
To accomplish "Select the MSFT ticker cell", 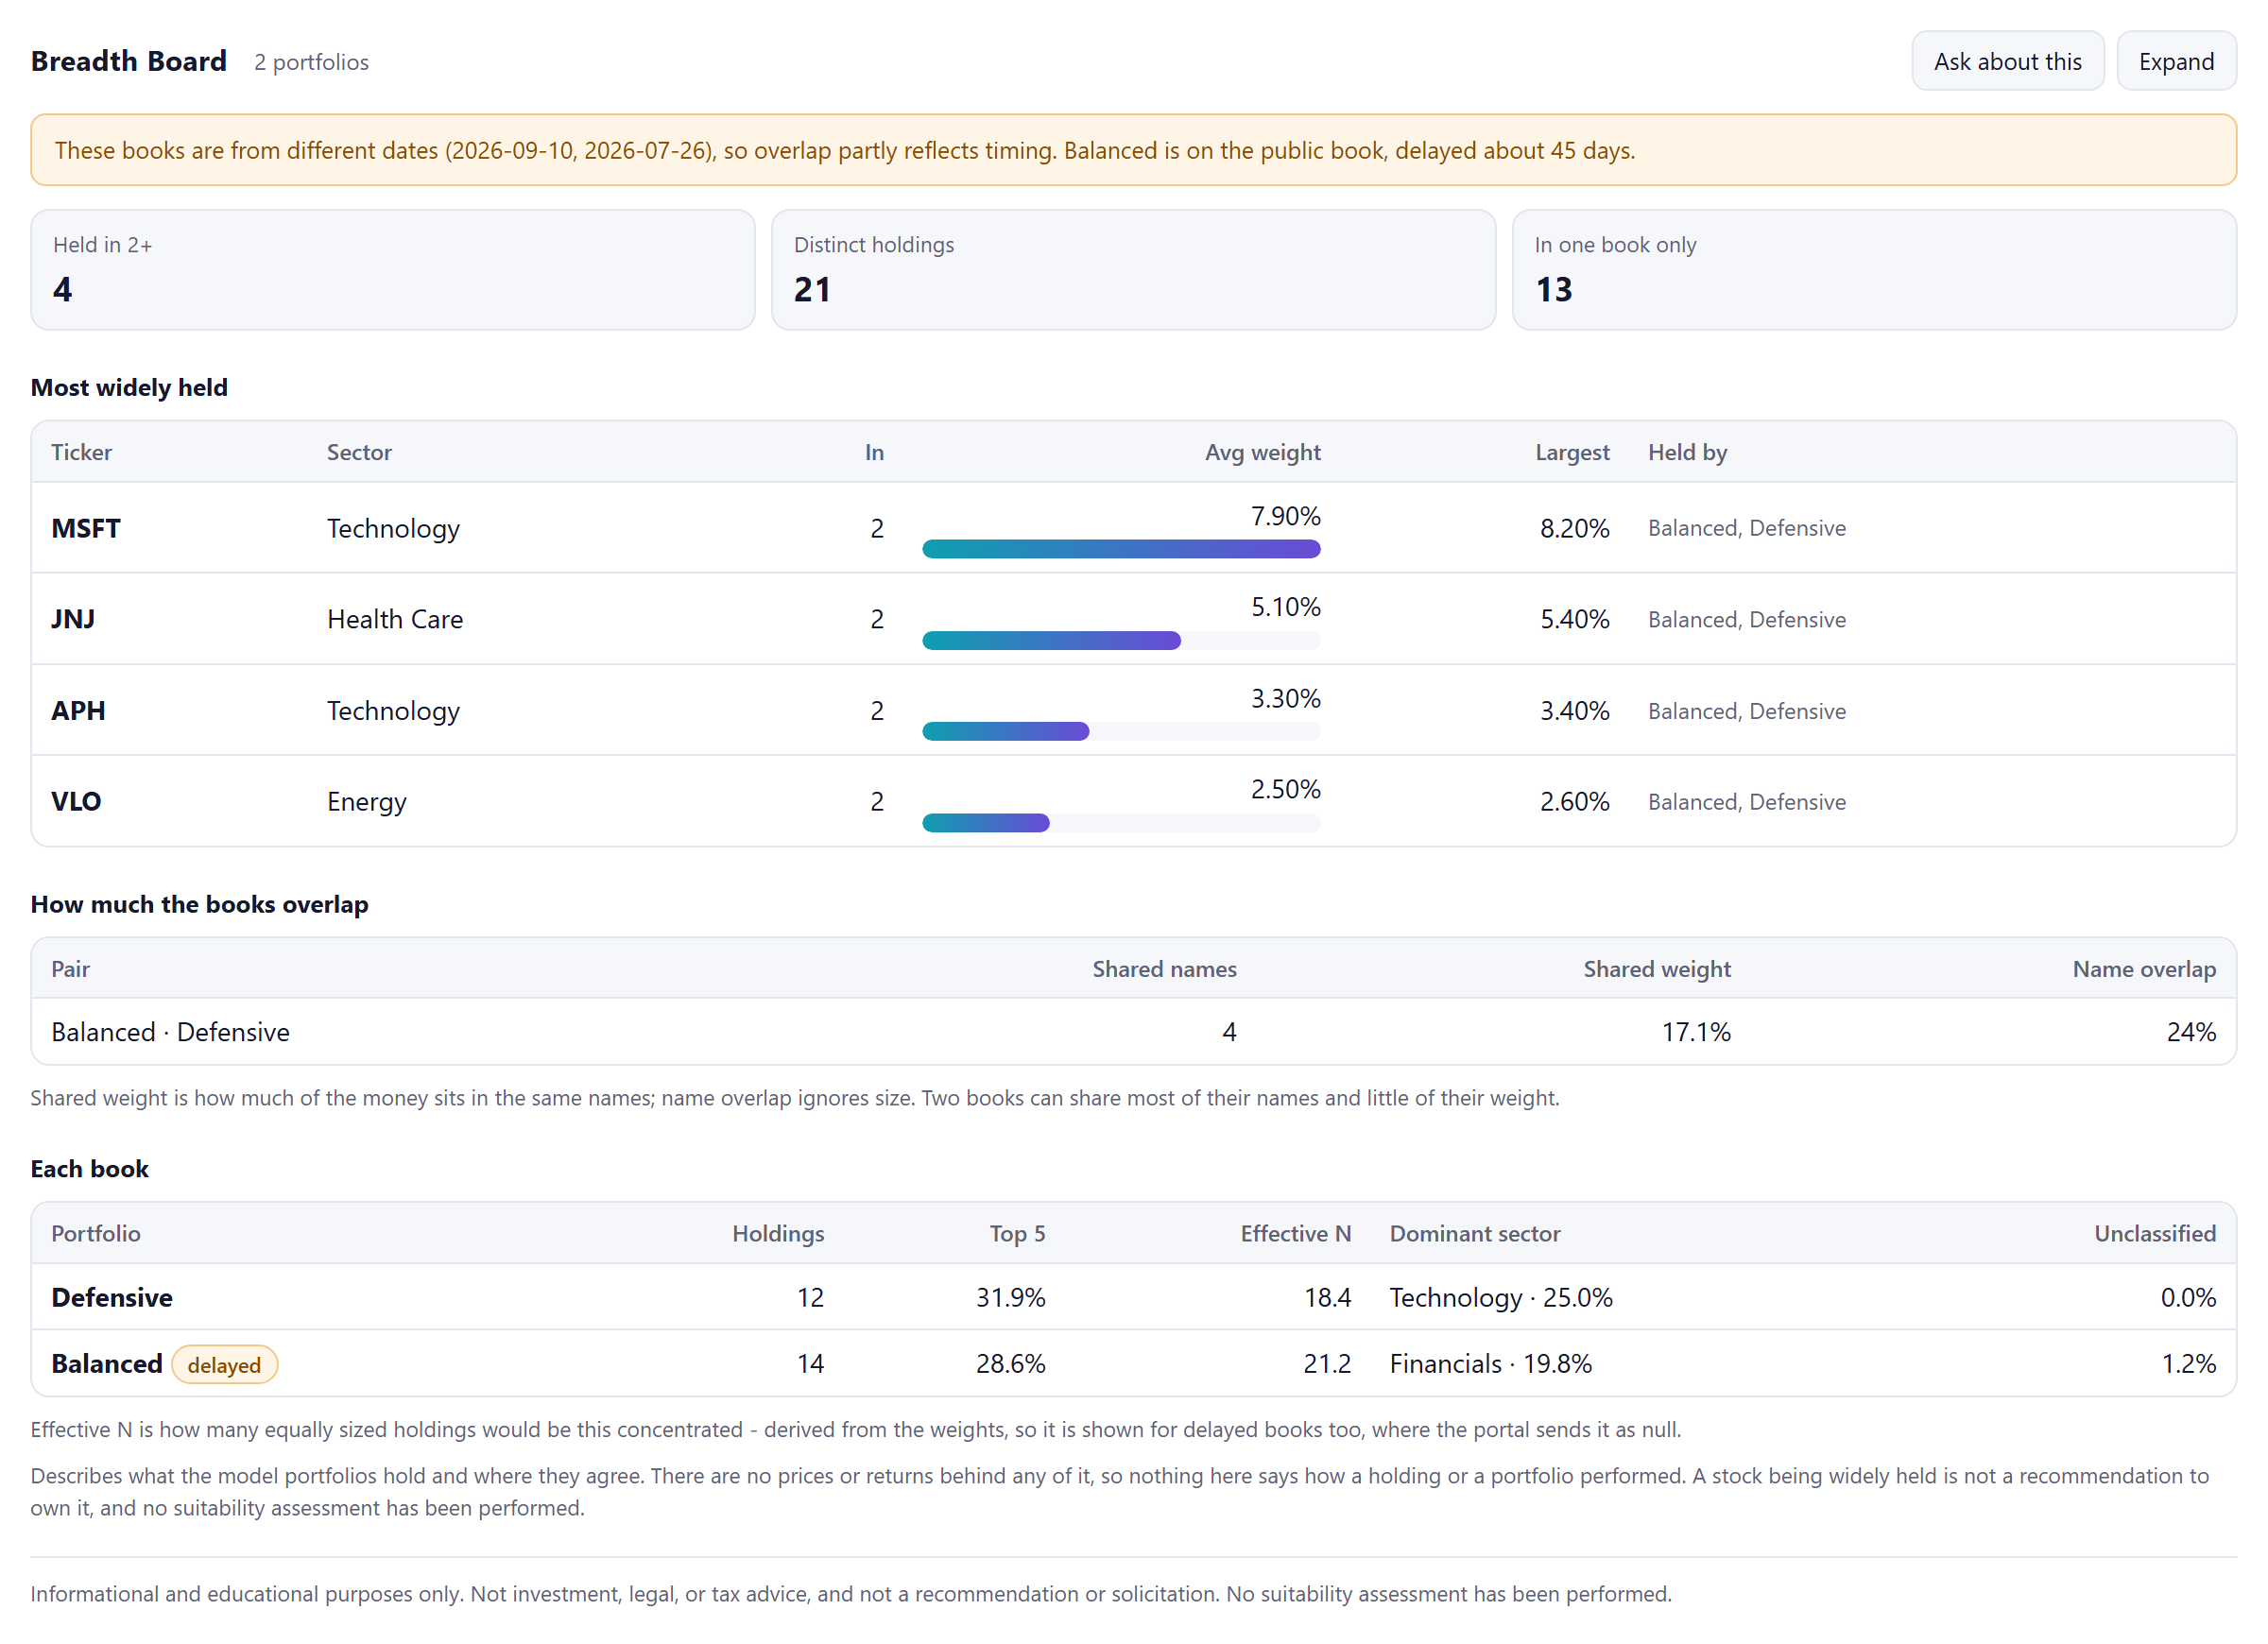I will click(86, 528).
